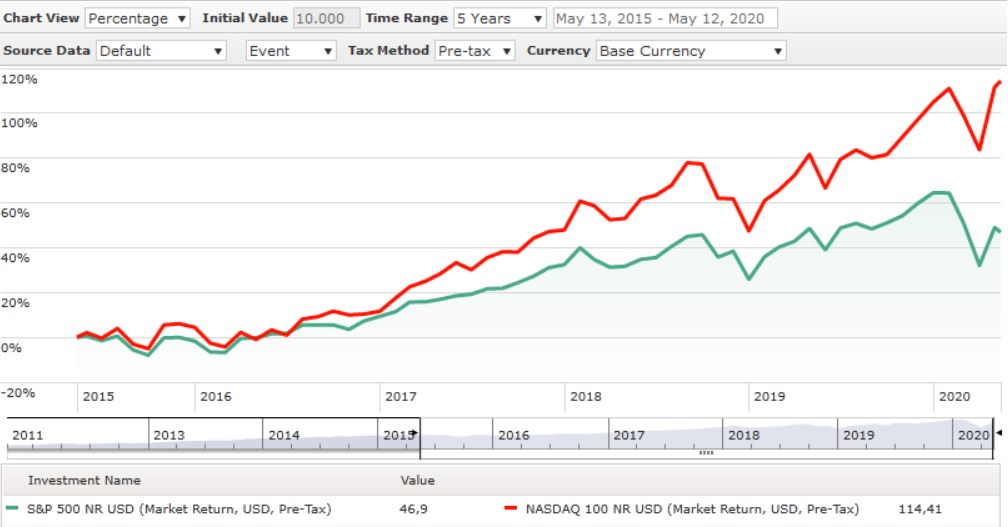The height and width of the screenshot is (527, 1008).
Task: Click left range handle arrow on timeline
Action: (x=415, y=433)
